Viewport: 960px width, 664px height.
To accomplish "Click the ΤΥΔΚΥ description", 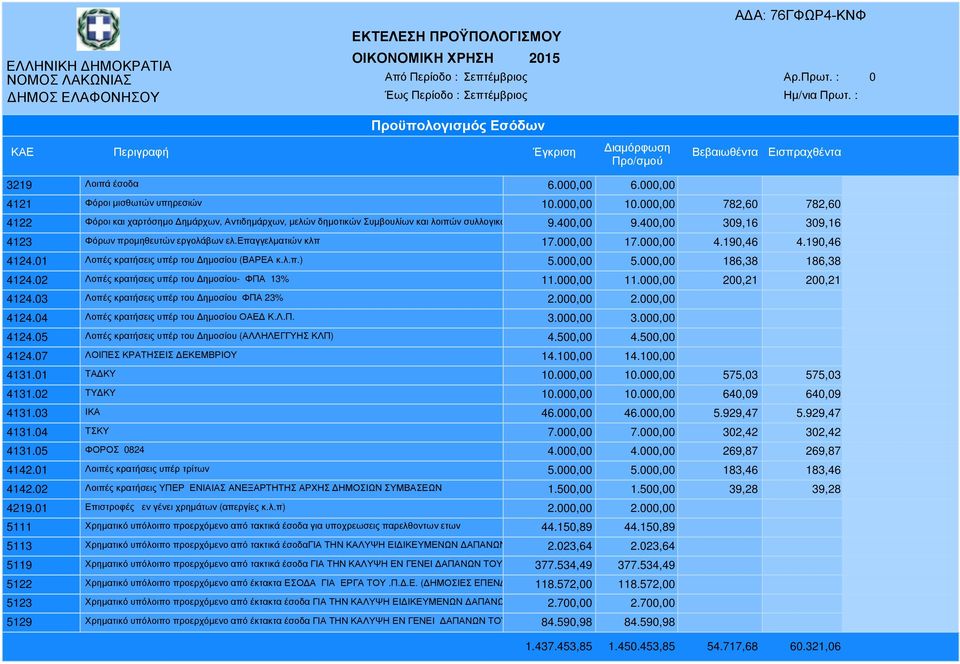I will pos(100,392).
